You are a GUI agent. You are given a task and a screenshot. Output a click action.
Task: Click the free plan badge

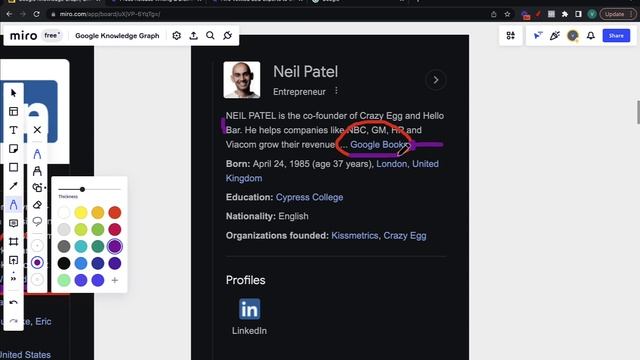pyautogui.click(x=52, y=36)
